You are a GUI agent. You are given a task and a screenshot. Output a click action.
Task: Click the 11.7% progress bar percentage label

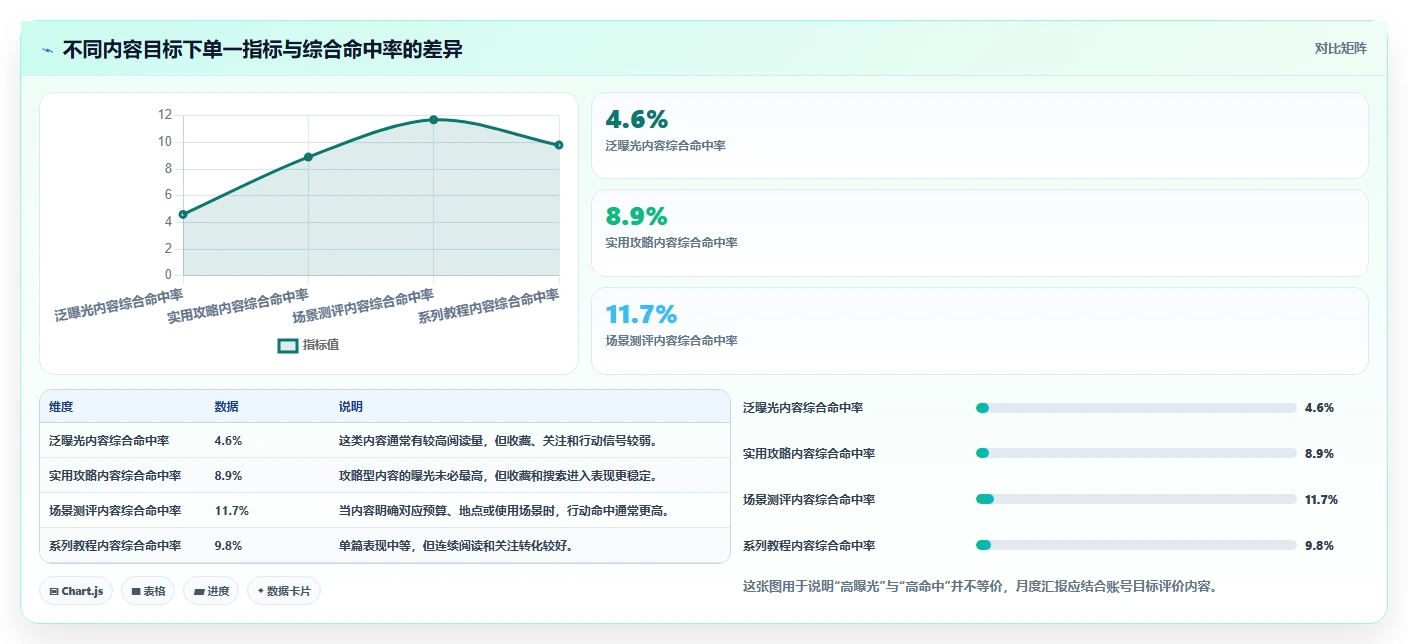[x=1321, y=499]
